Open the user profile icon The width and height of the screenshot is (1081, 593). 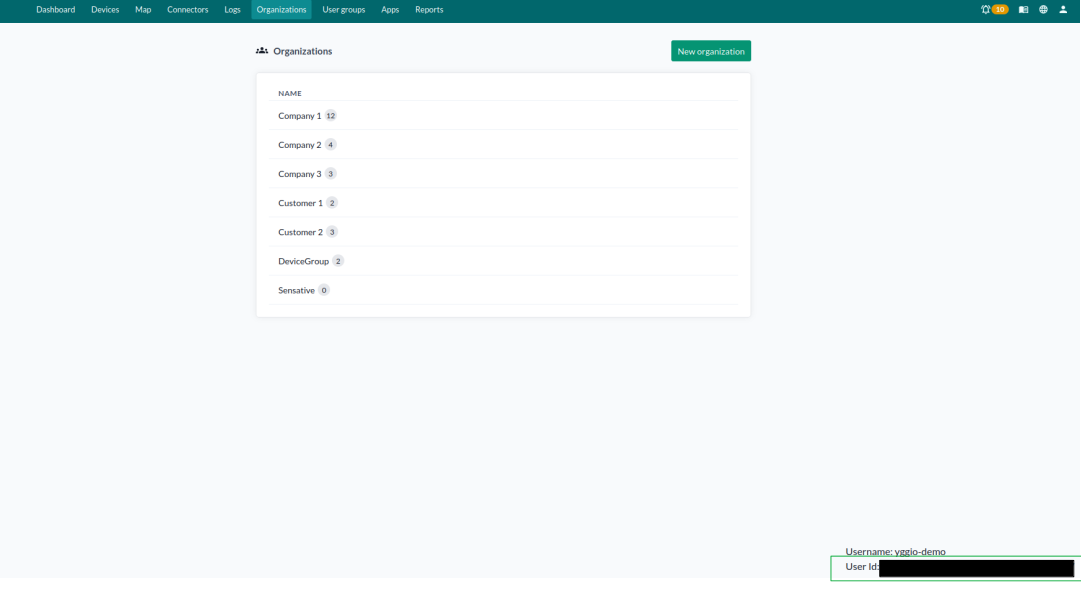point(1064,9)
